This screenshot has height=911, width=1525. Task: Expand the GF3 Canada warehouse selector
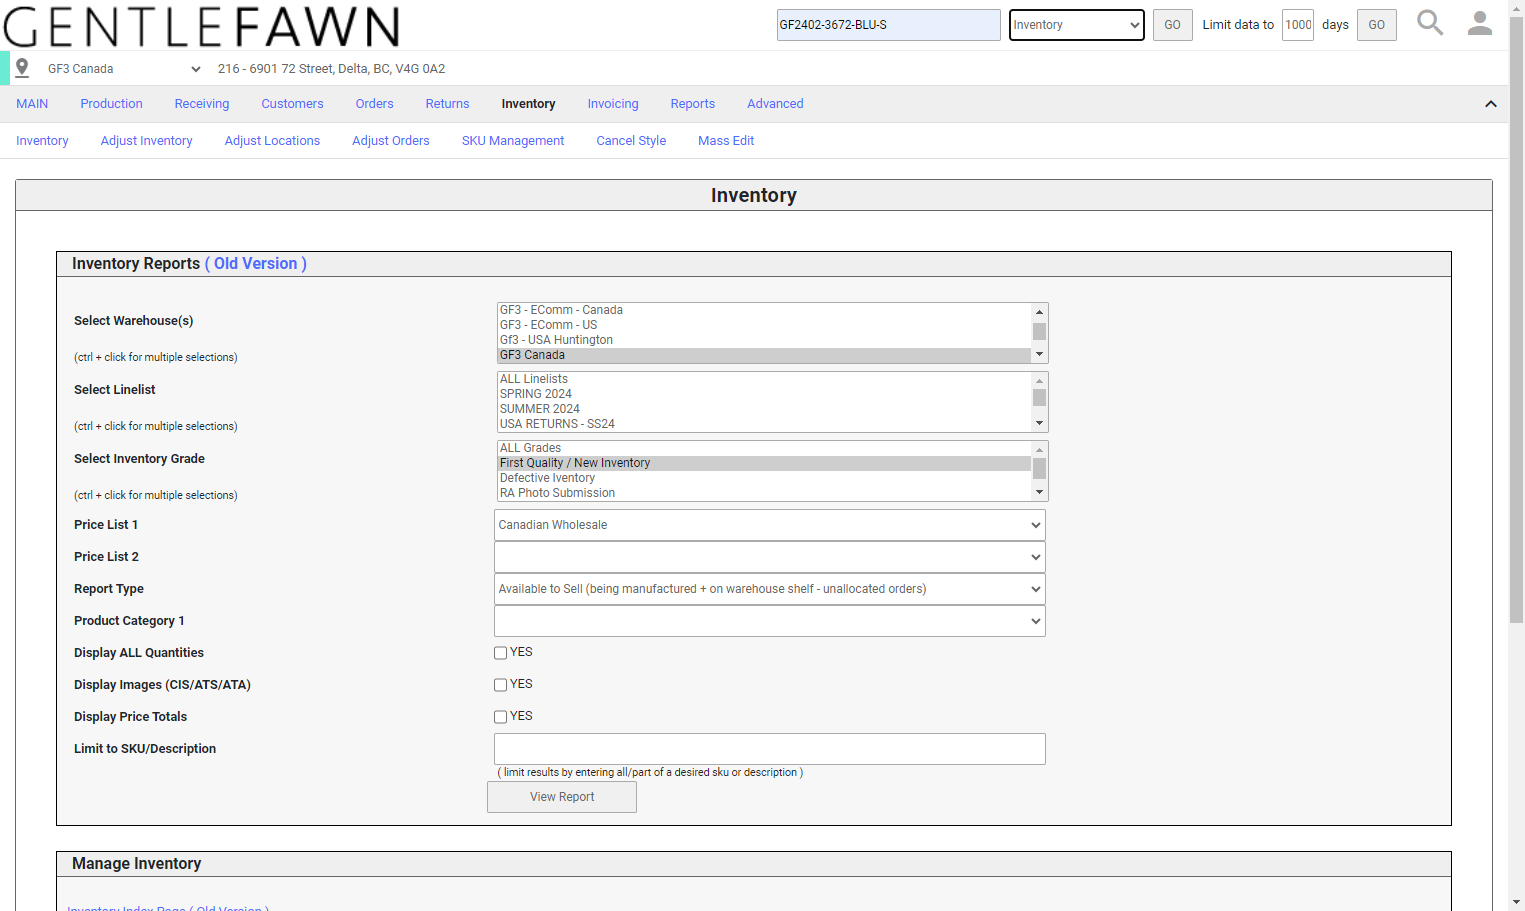coord(124,69)
